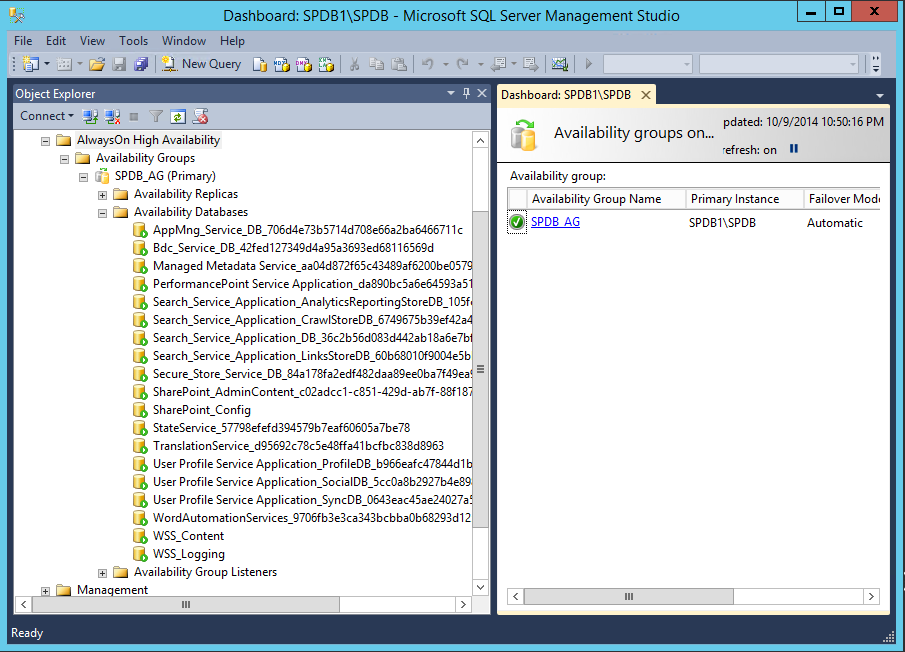Click the Copy icon in the toolbar
Screen dimensions: 905x652
point(377,64)
